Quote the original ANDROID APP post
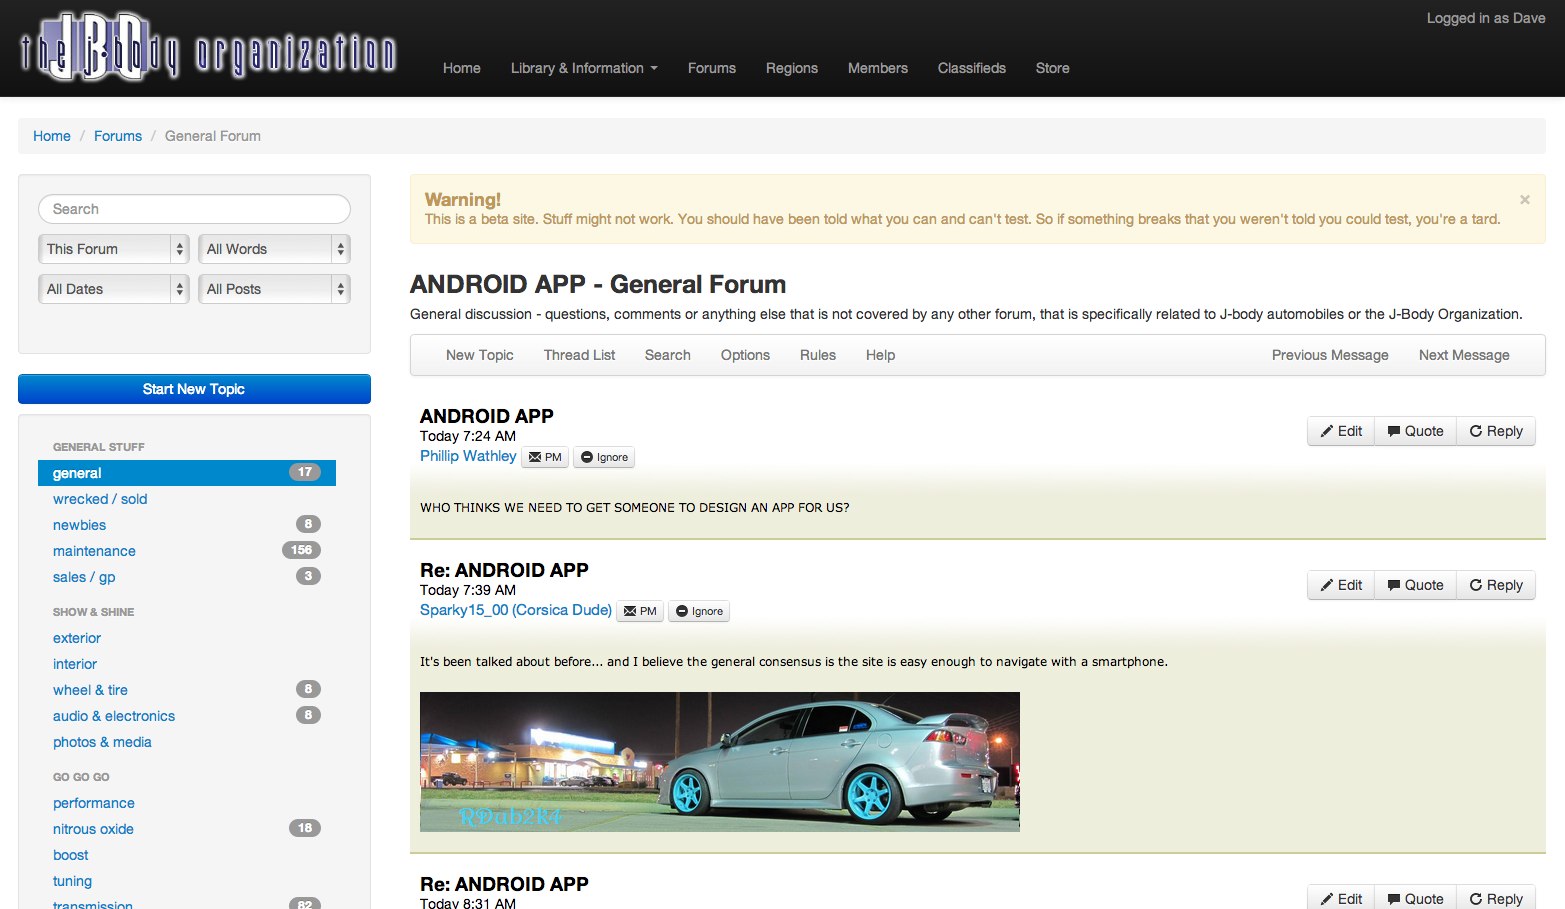 [1415, 431]
